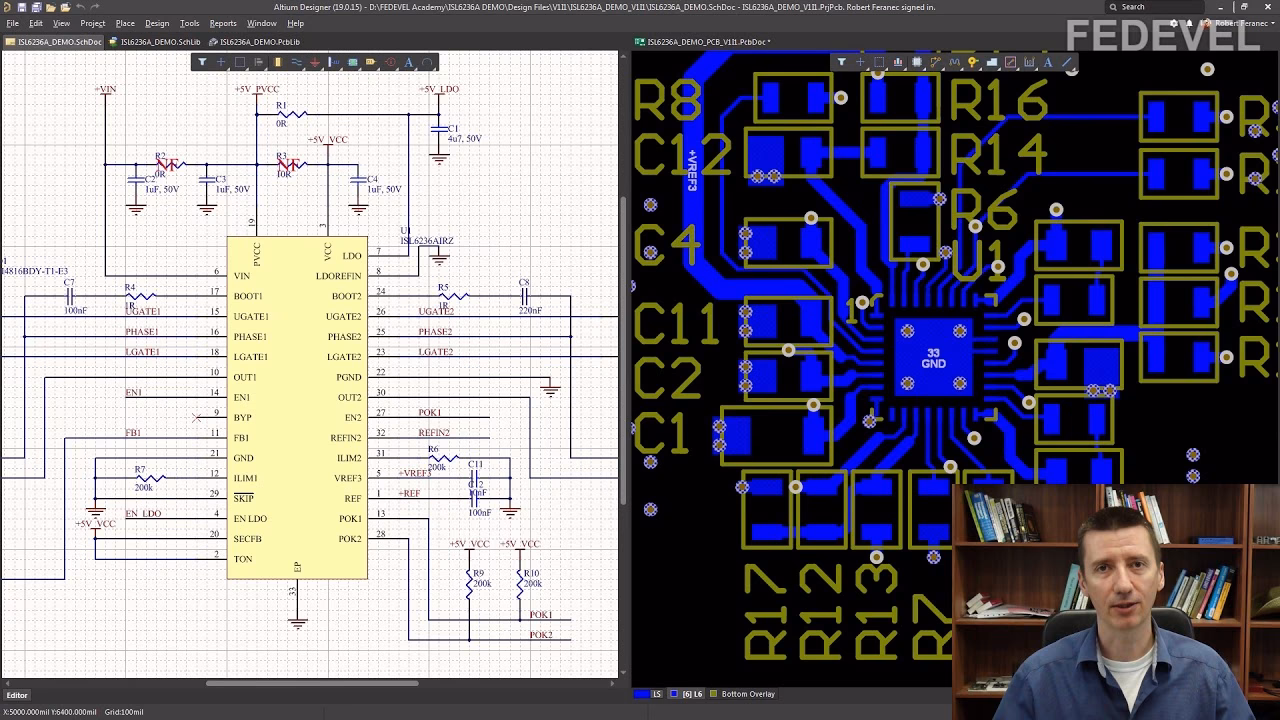Select the place via tool in PCB toolbar
The height and width of the screenshot is (720, 1280).
click(972, 62)
